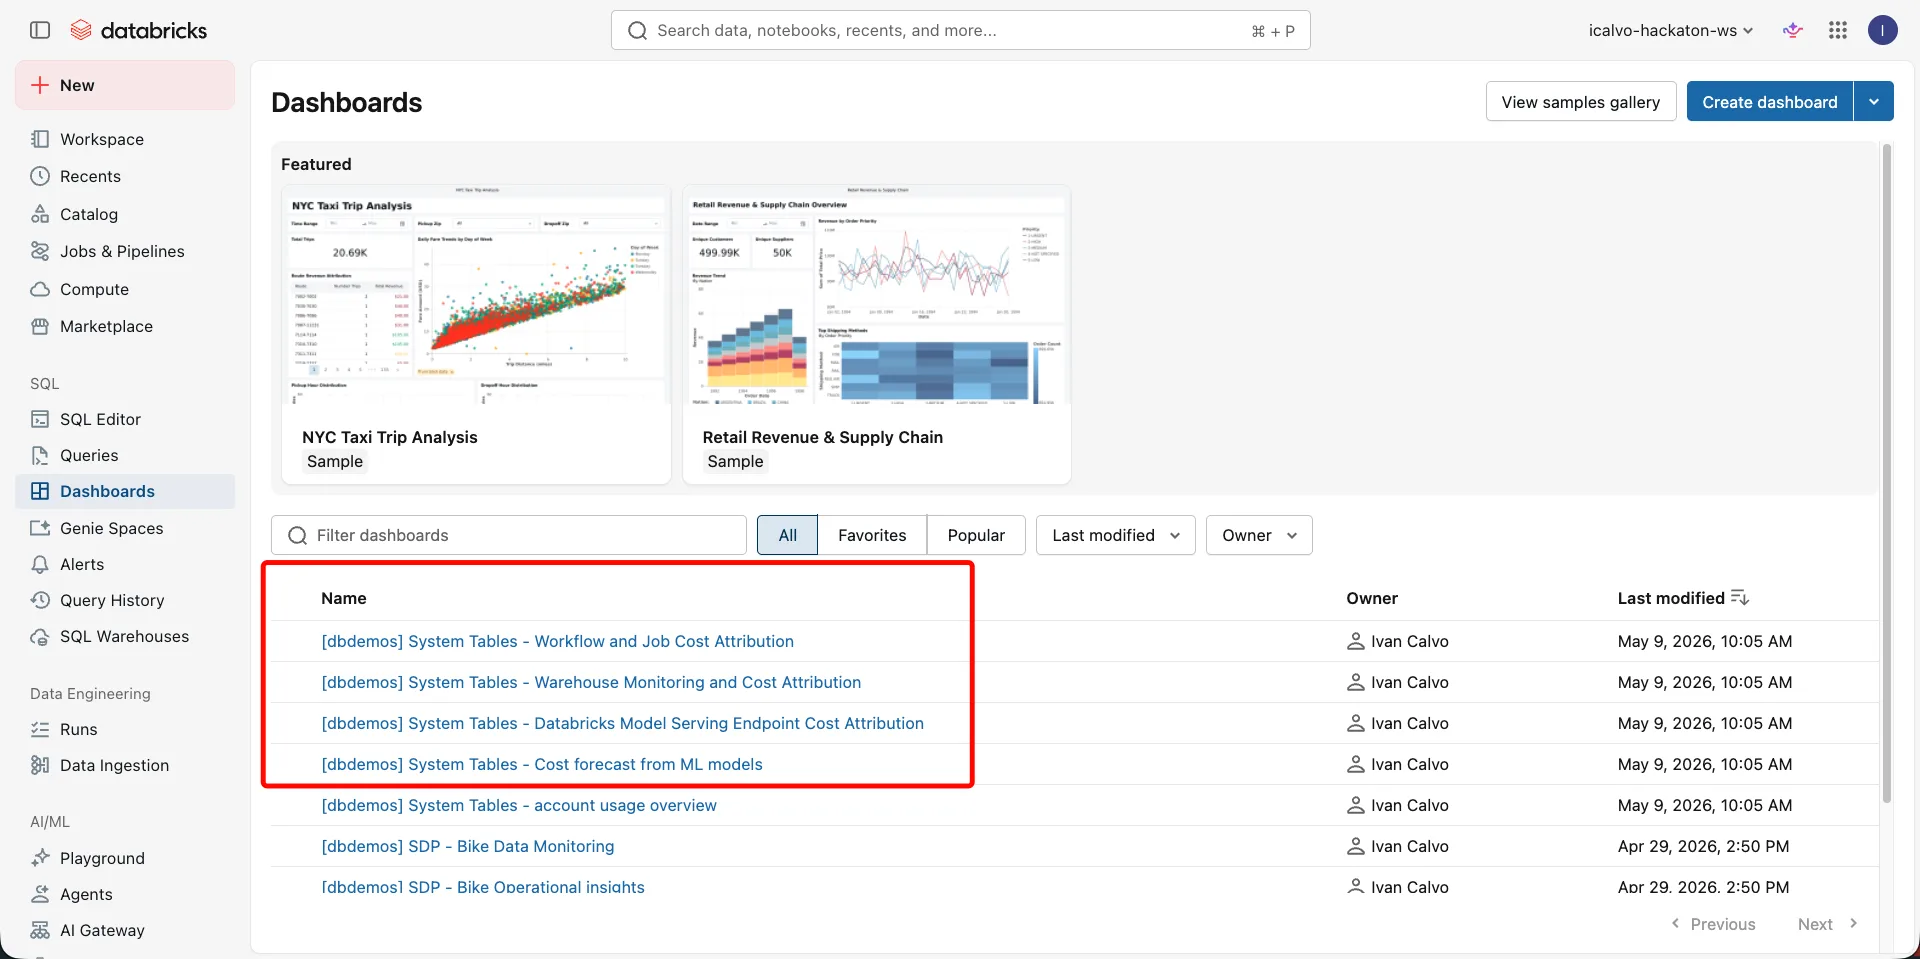Viewport: 1920px width, 959px height.
Task: Click the Runs list icon
Action: pos(40,729)
